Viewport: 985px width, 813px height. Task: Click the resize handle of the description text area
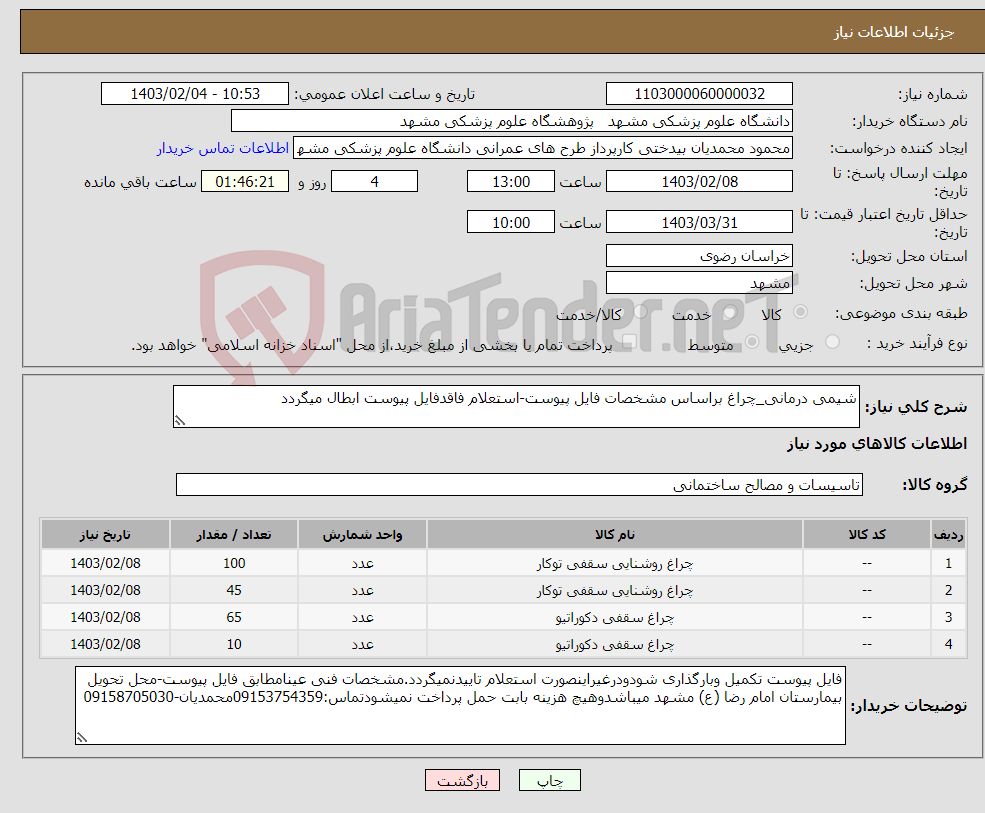click(180, 421)
